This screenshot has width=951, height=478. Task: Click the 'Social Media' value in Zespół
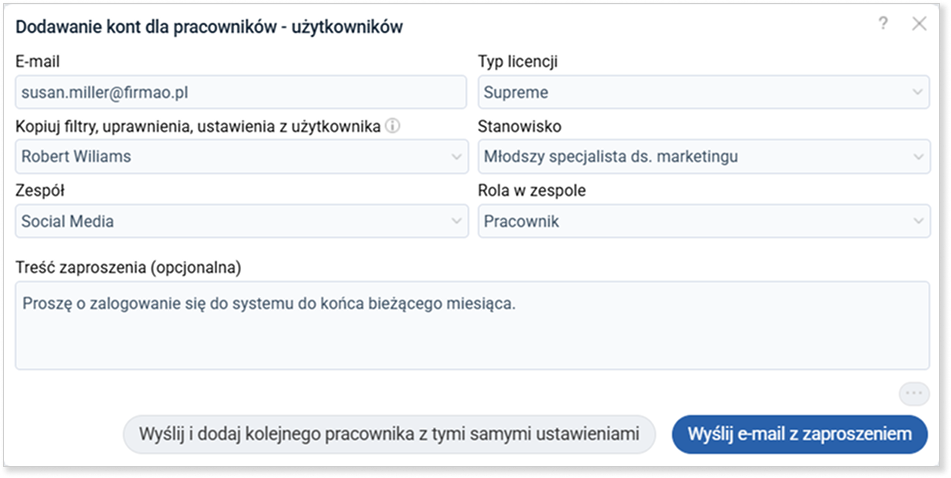67,221
